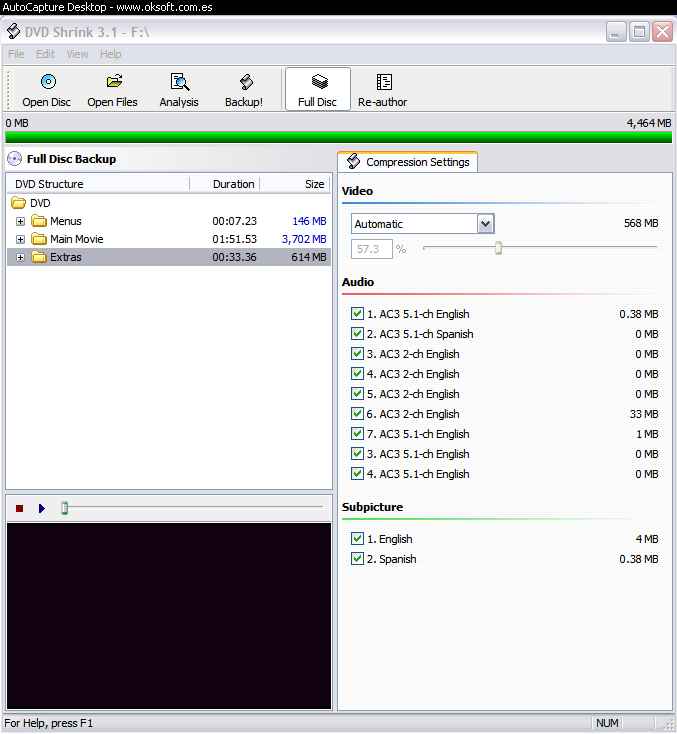This screenshot has height=734, width=677.
Task: Click the video size 568 MB value
Action: (641, 223)
